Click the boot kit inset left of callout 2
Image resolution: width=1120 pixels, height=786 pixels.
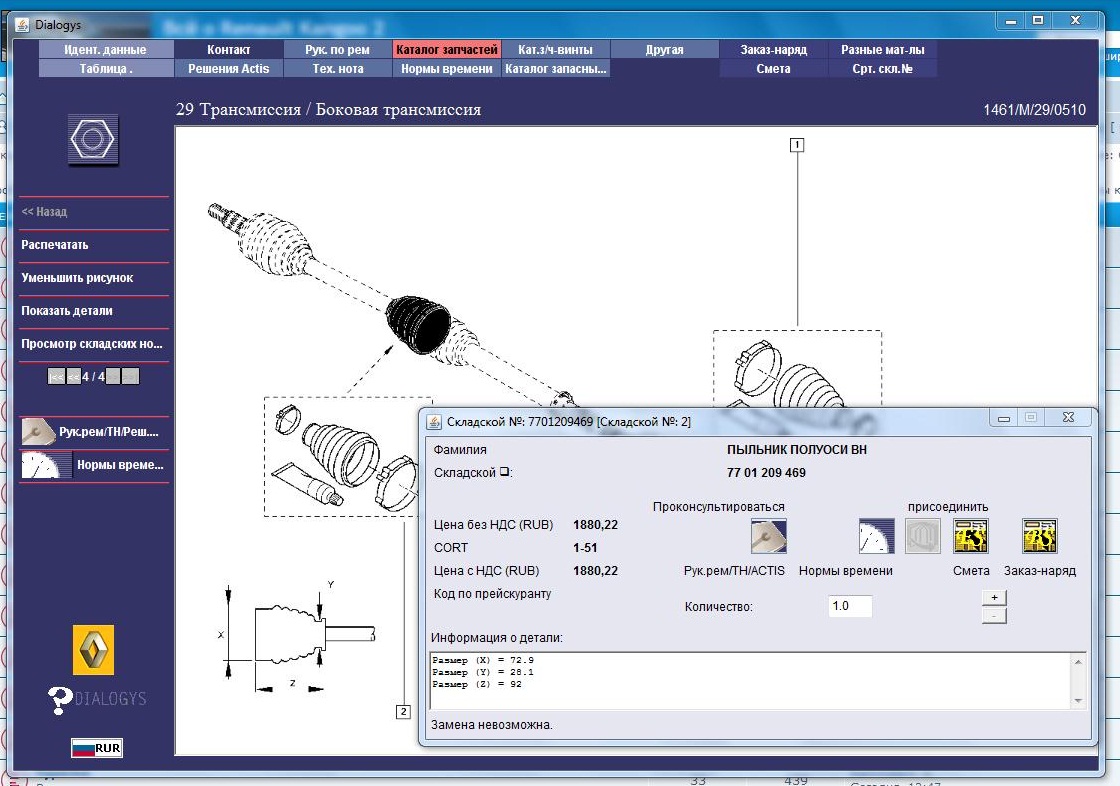tap(341, 457)
